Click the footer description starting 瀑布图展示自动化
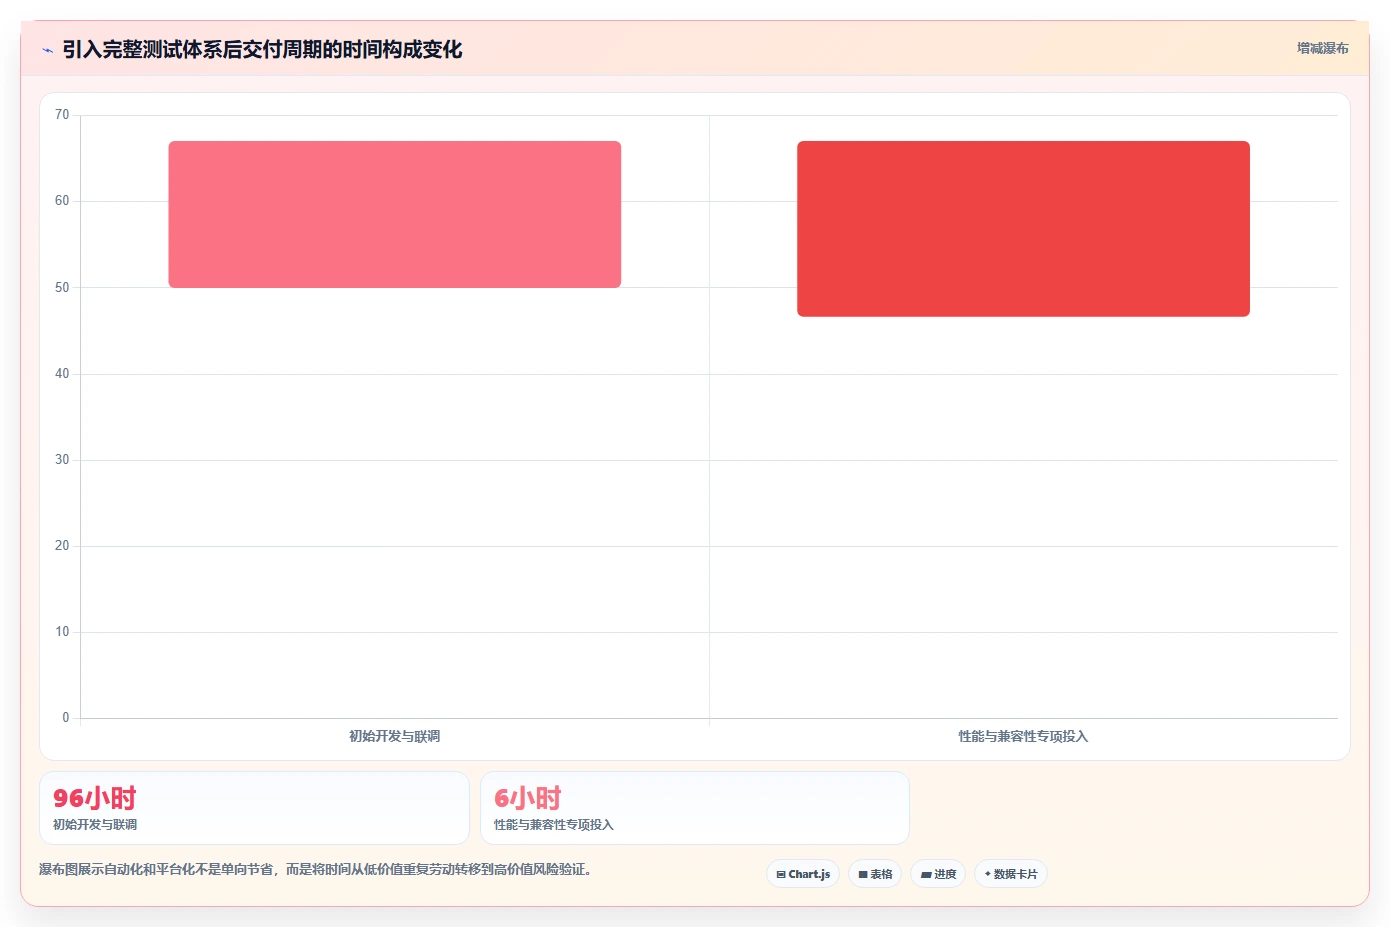 click(315, 869)
